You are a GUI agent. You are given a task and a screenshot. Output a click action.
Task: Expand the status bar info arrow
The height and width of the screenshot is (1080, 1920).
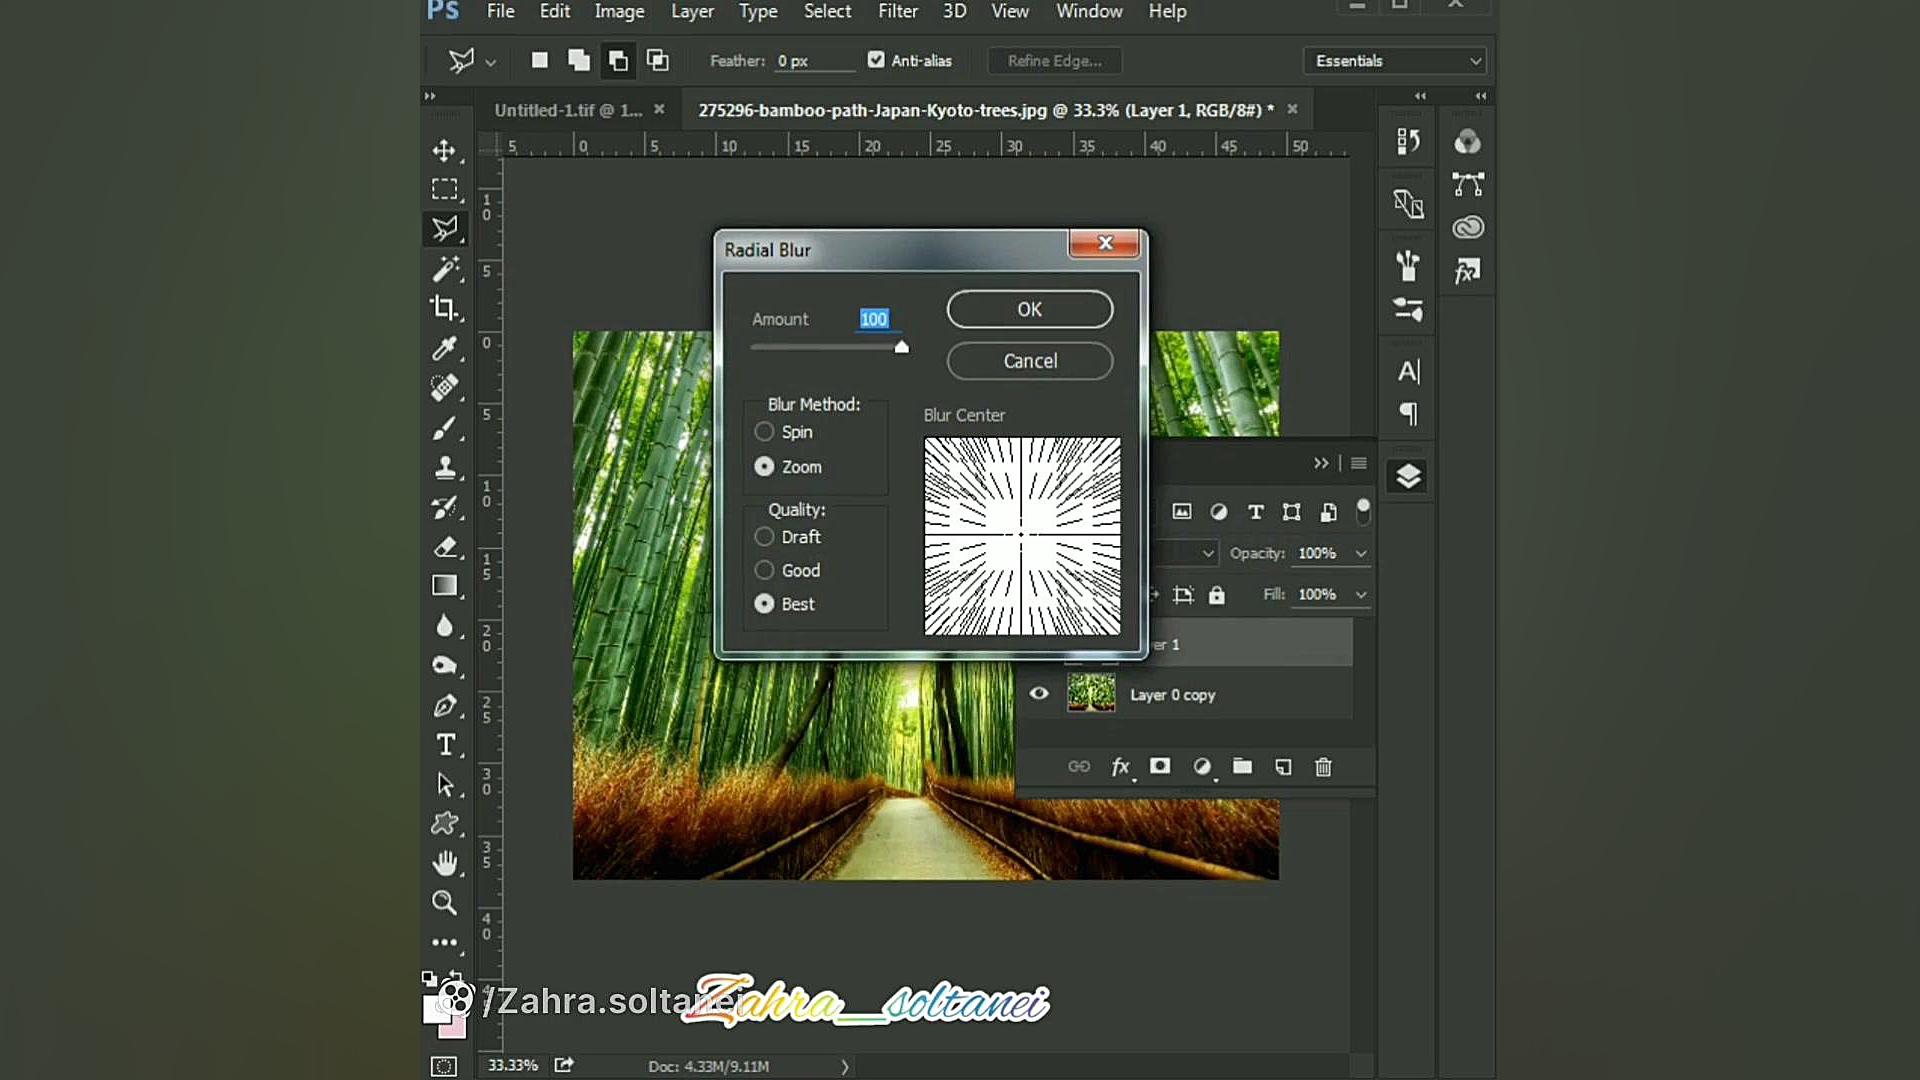pos(845,1067)
